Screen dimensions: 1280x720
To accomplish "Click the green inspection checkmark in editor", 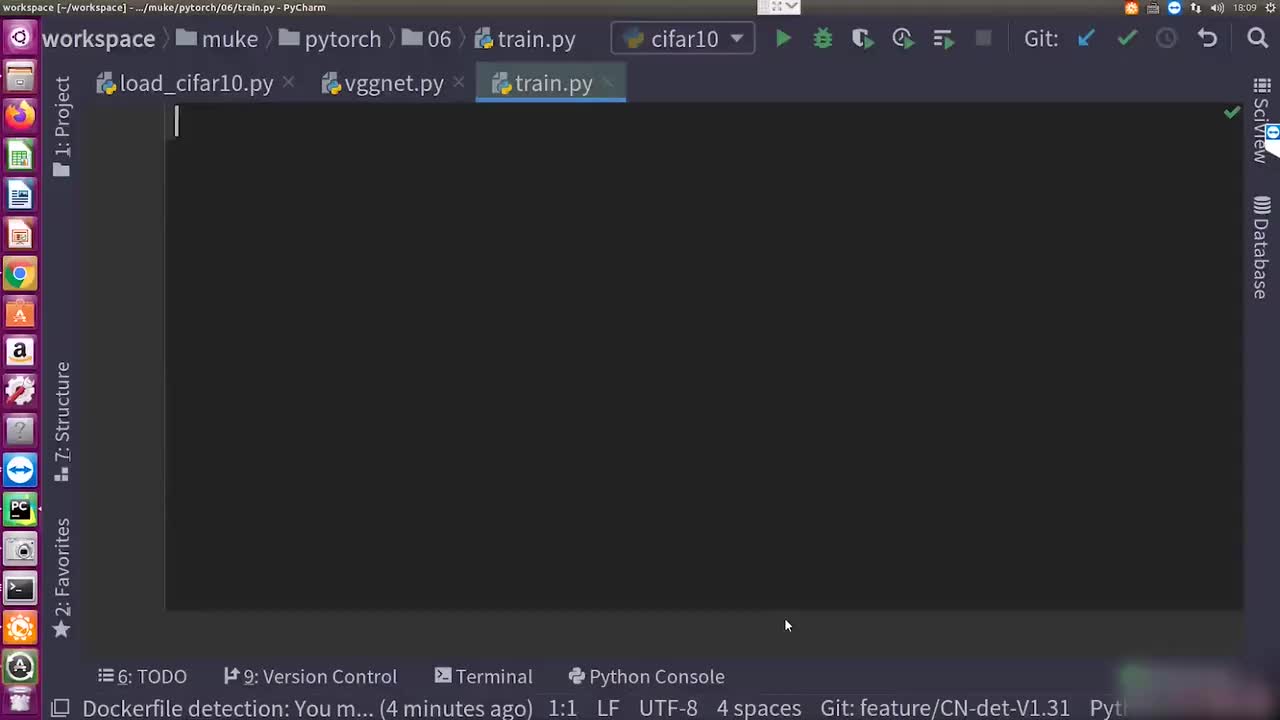I will (x=1232, y=113).
